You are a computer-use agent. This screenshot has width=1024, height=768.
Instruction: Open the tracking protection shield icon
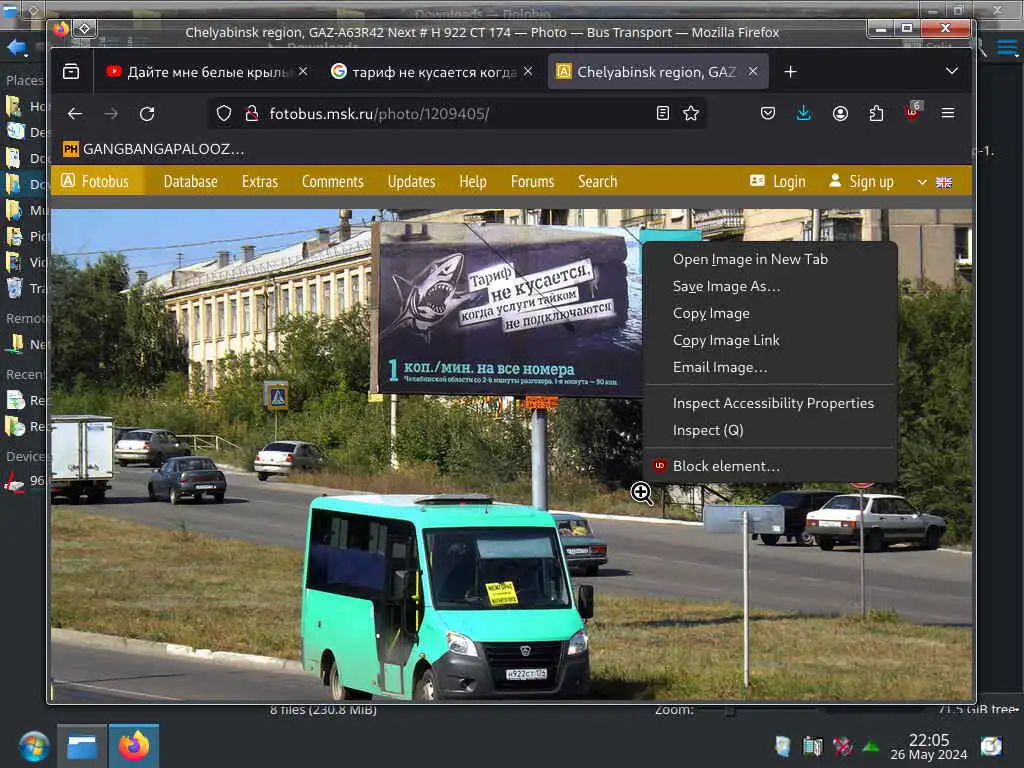click(224, 114)
